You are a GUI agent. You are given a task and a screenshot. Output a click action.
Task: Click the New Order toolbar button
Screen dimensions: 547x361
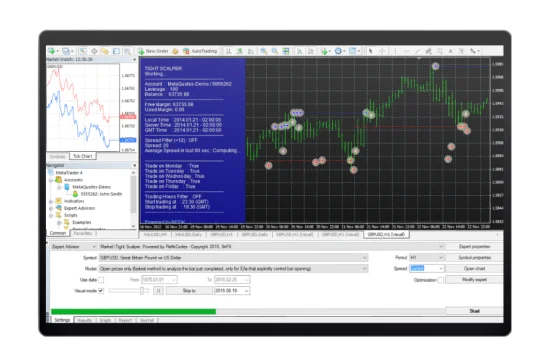click(153, 51)
